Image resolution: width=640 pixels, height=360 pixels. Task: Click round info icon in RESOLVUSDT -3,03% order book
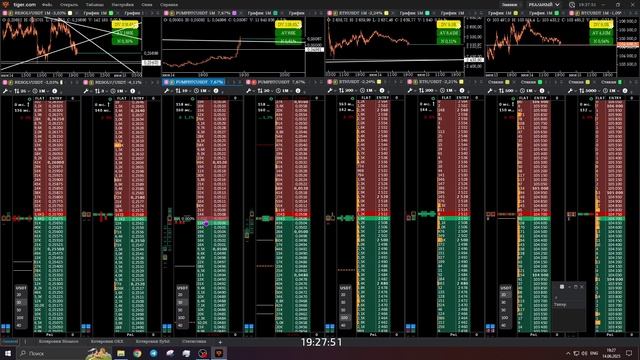coord(55,91)
